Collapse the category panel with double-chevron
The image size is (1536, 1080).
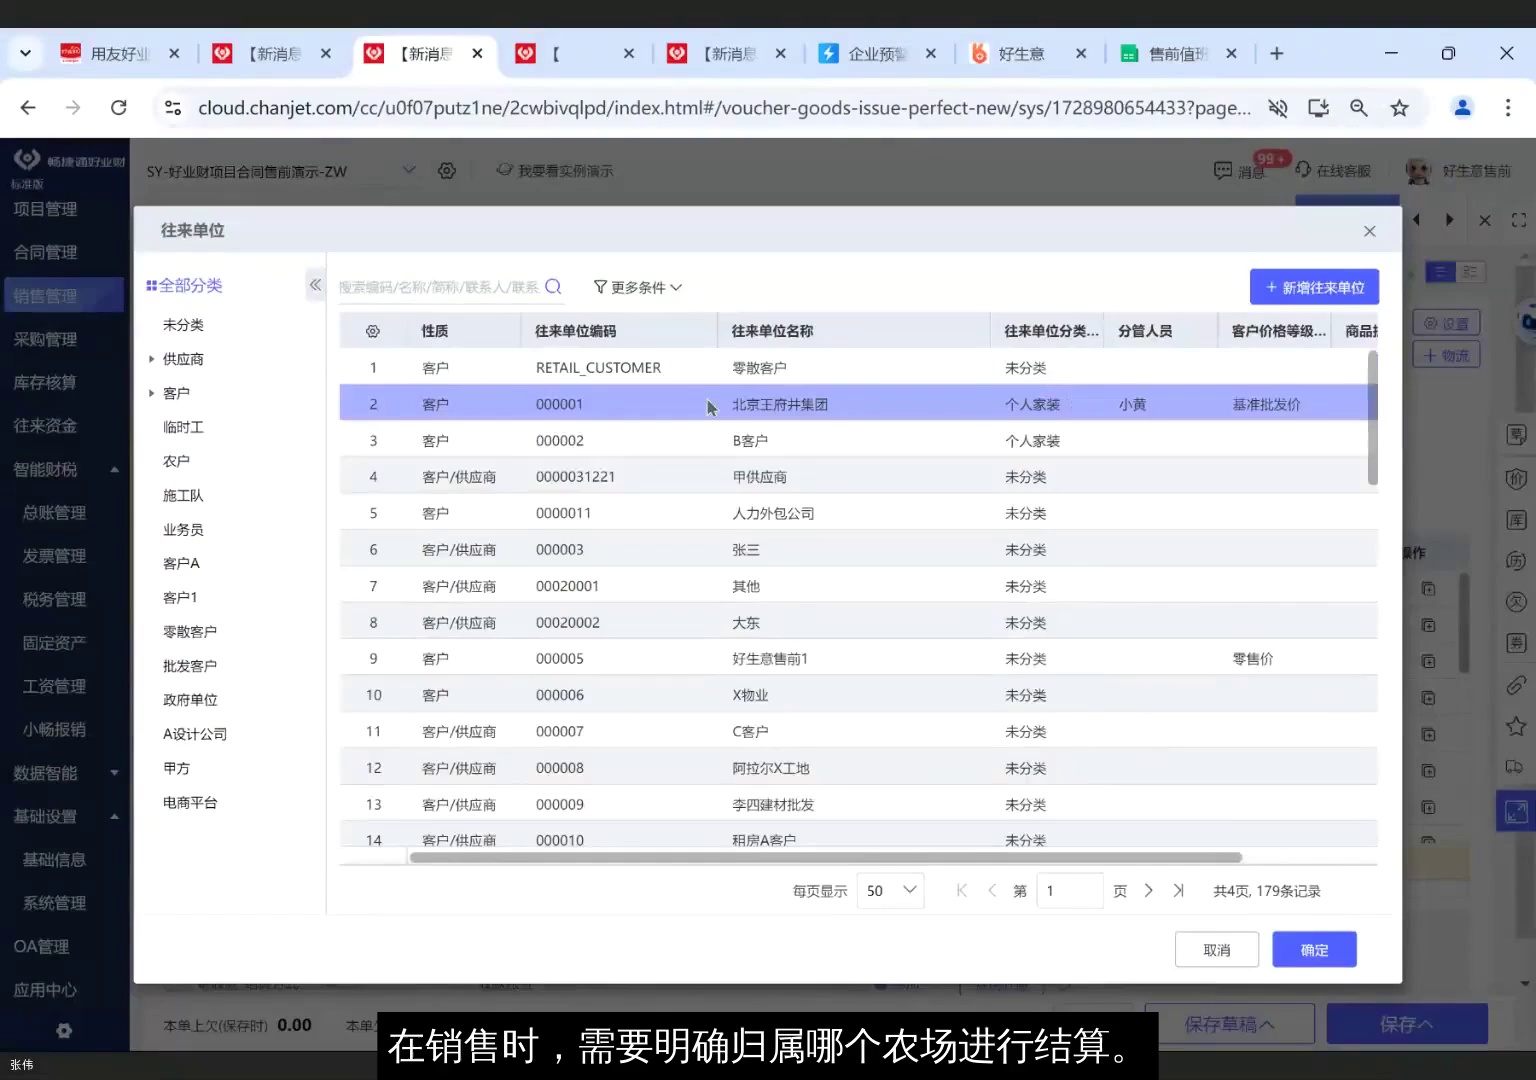click(314, 285)
